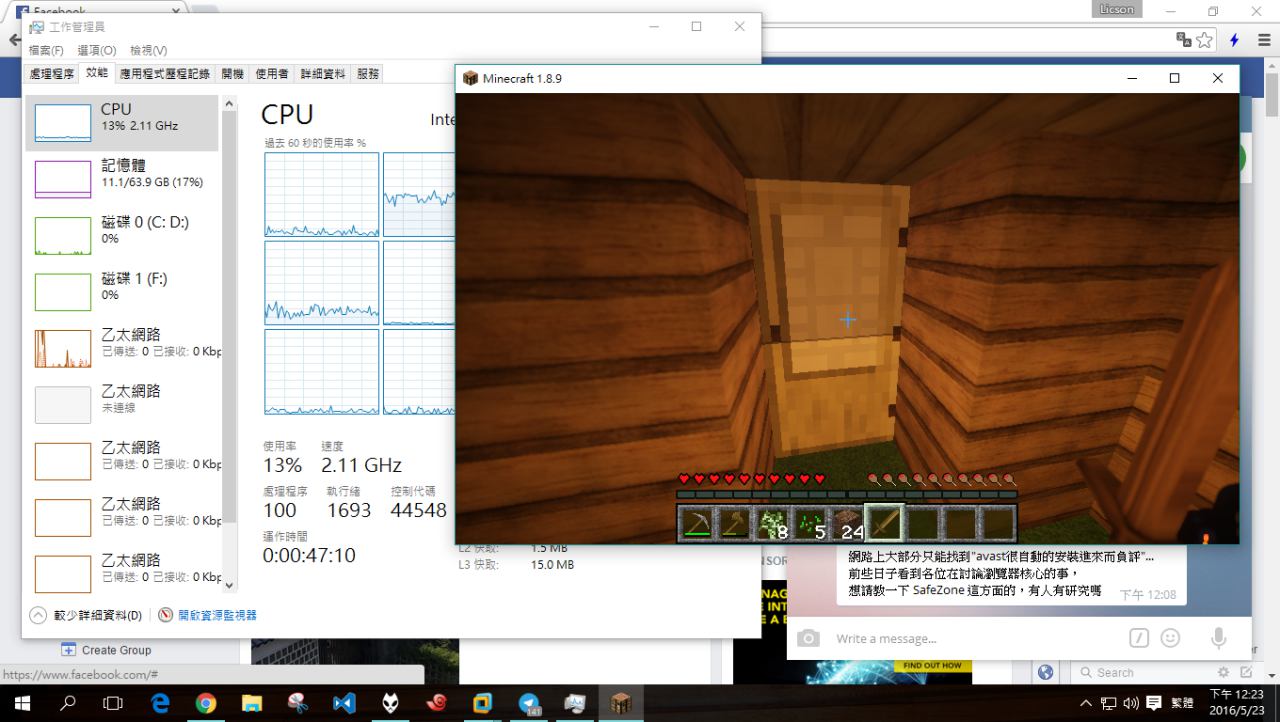The image size is (1280, 722).
Task: Open the bot commands slash icon
Action: (x=1138, y=638)
